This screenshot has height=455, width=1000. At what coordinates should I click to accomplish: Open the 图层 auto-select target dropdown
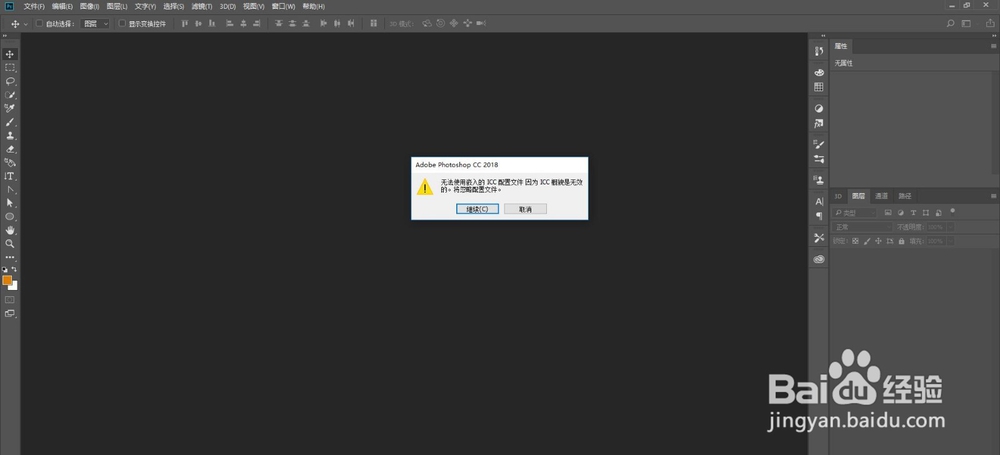96,24
